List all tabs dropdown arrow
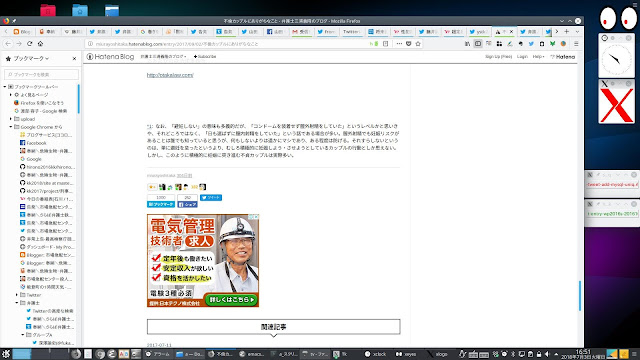The width and height of the screenshot is (640, 360). tap(577, 31)
